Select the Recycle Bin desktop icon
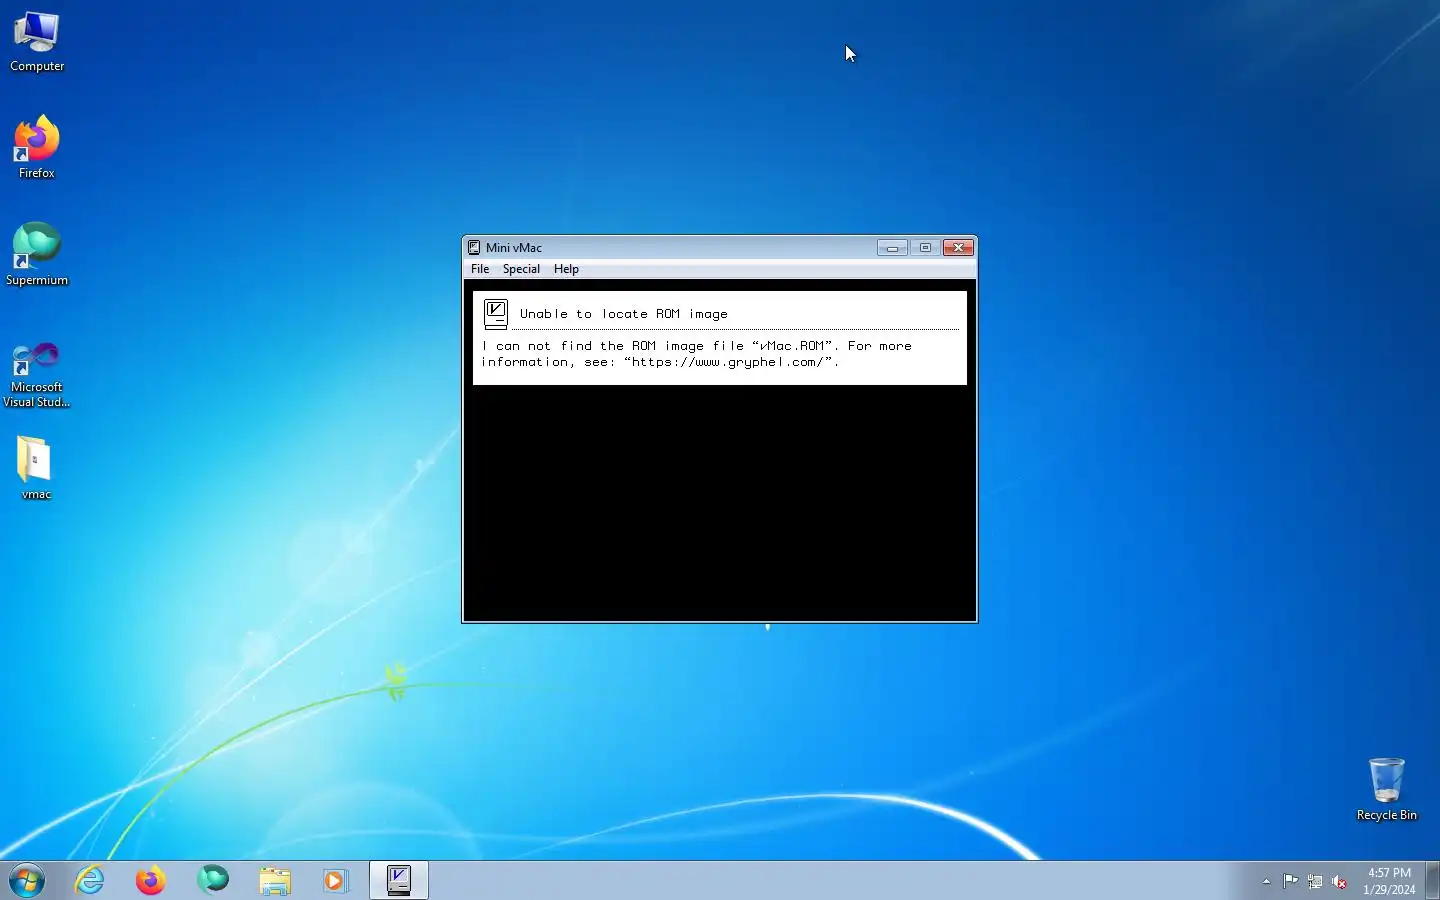Viewport: 1440px width, 900px height. click(1386, 789)
